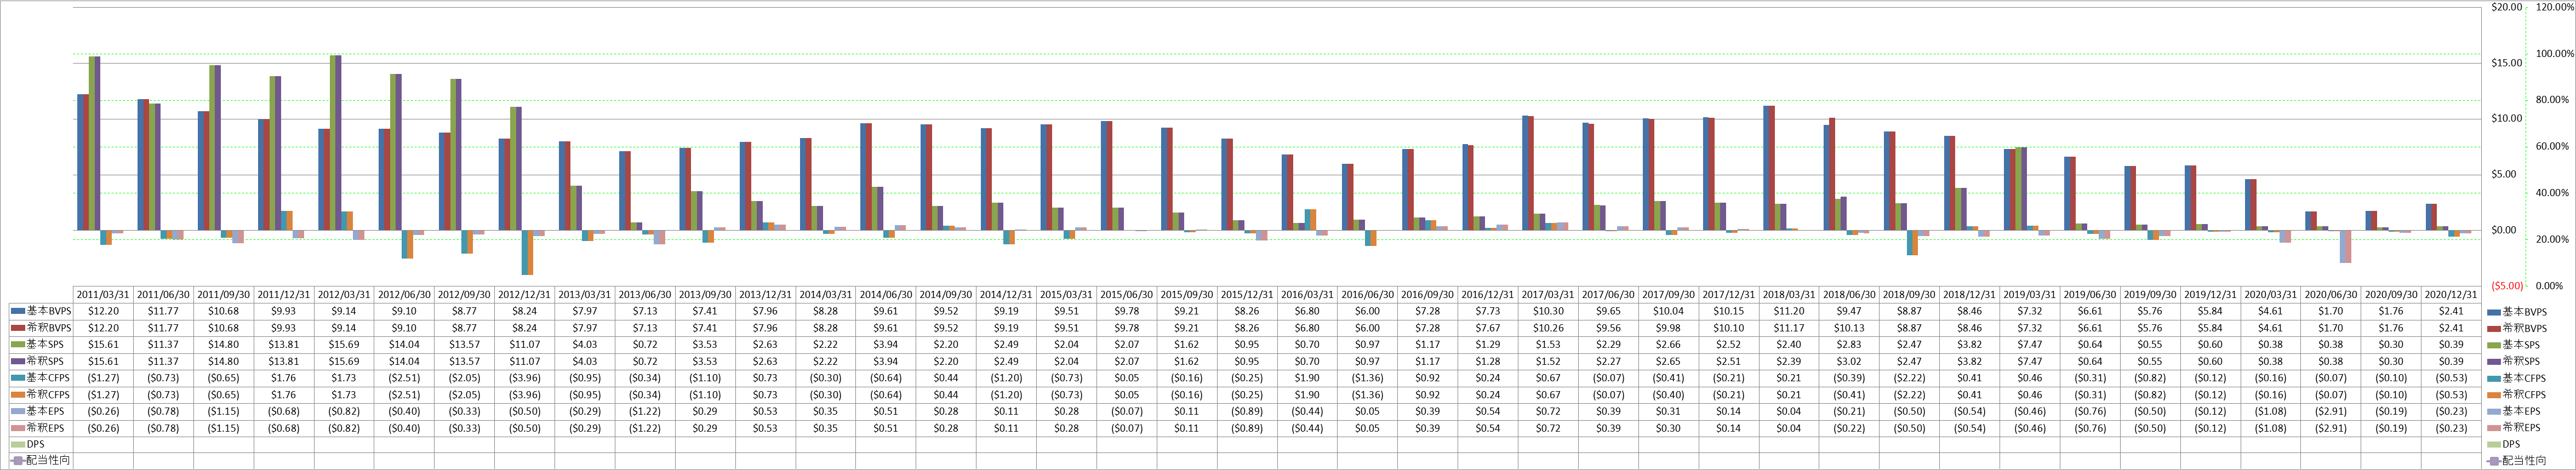Select DPS entry in right legend
Image resolution: width=2576 pixels, height=470 pixels.
pos(2503,445)
